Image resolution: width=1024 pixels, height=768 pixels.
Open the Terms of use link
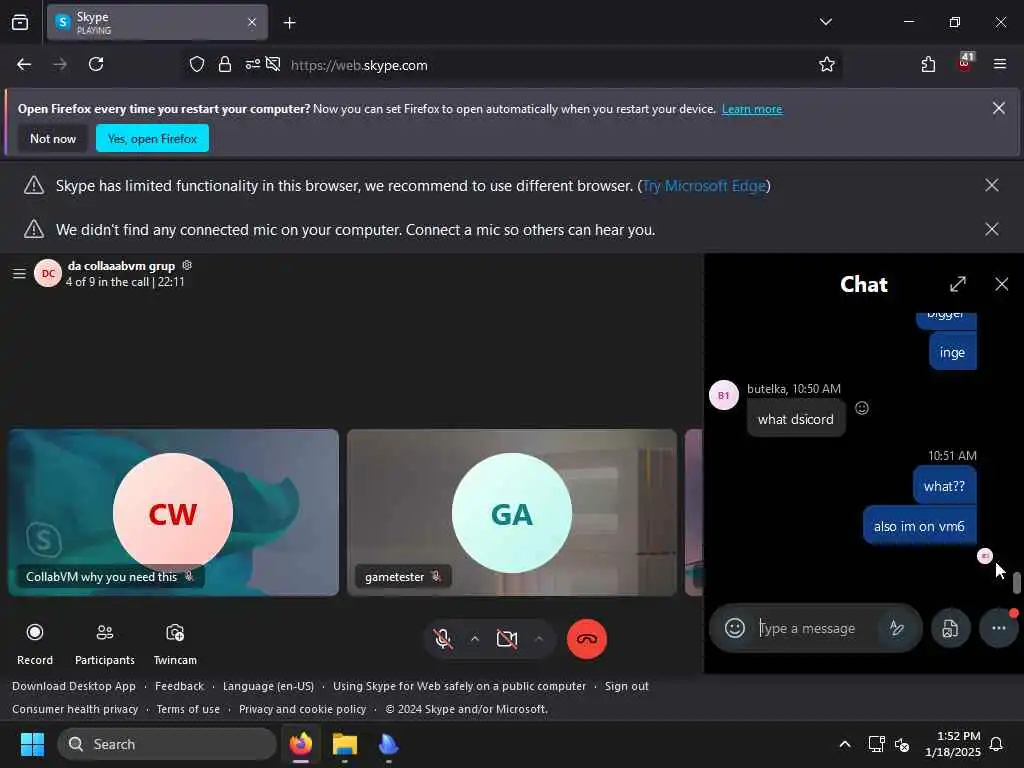coord(188,709)
